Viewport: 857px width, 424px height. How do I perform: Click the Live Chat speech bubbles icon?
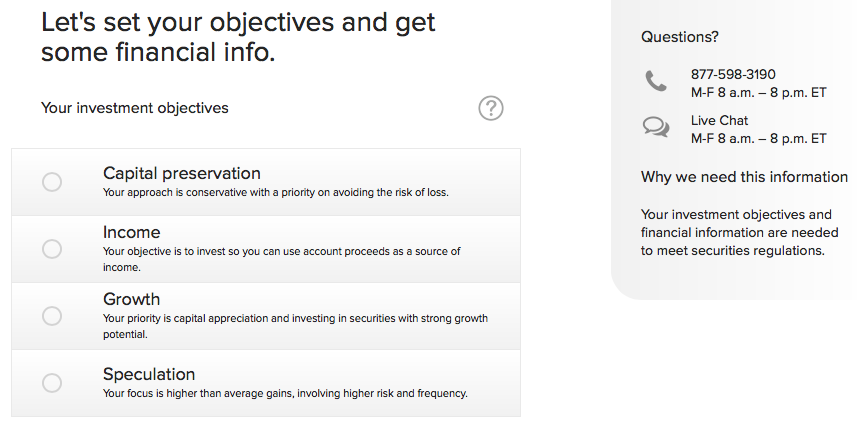pyautogui.click(x=656, y=127)
